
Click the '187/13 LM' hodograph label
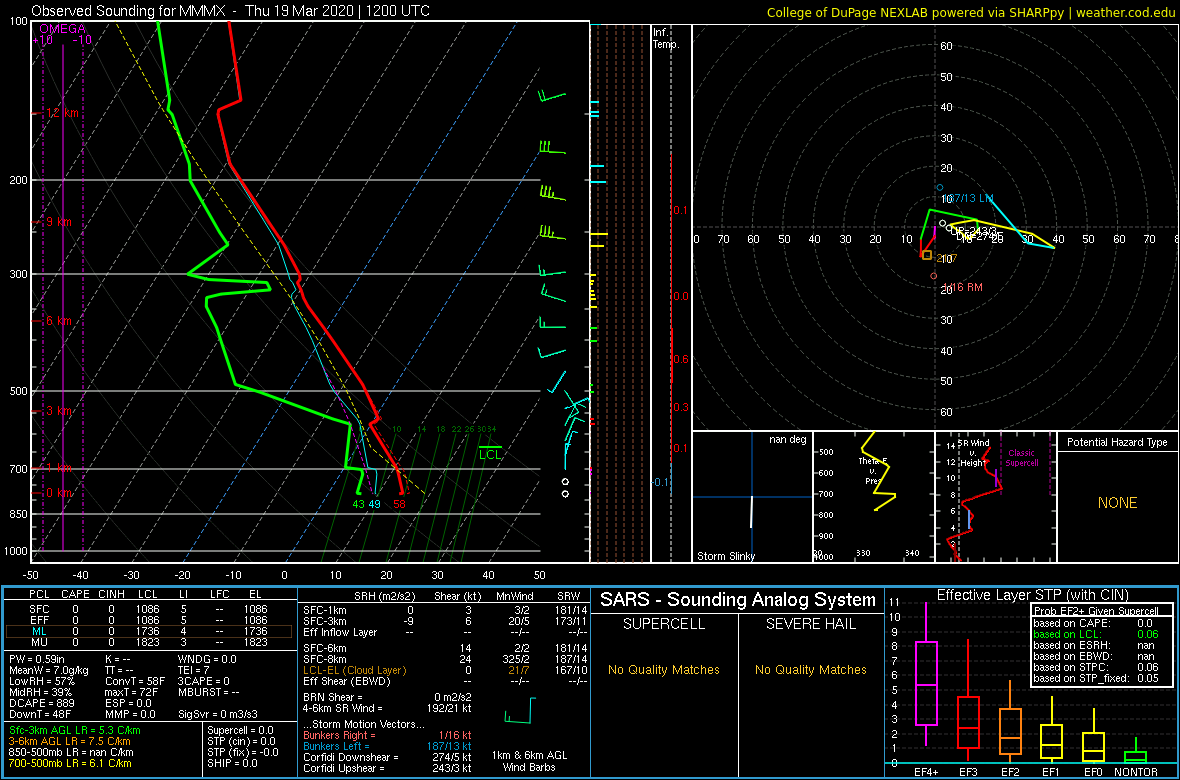pos(970,198)
